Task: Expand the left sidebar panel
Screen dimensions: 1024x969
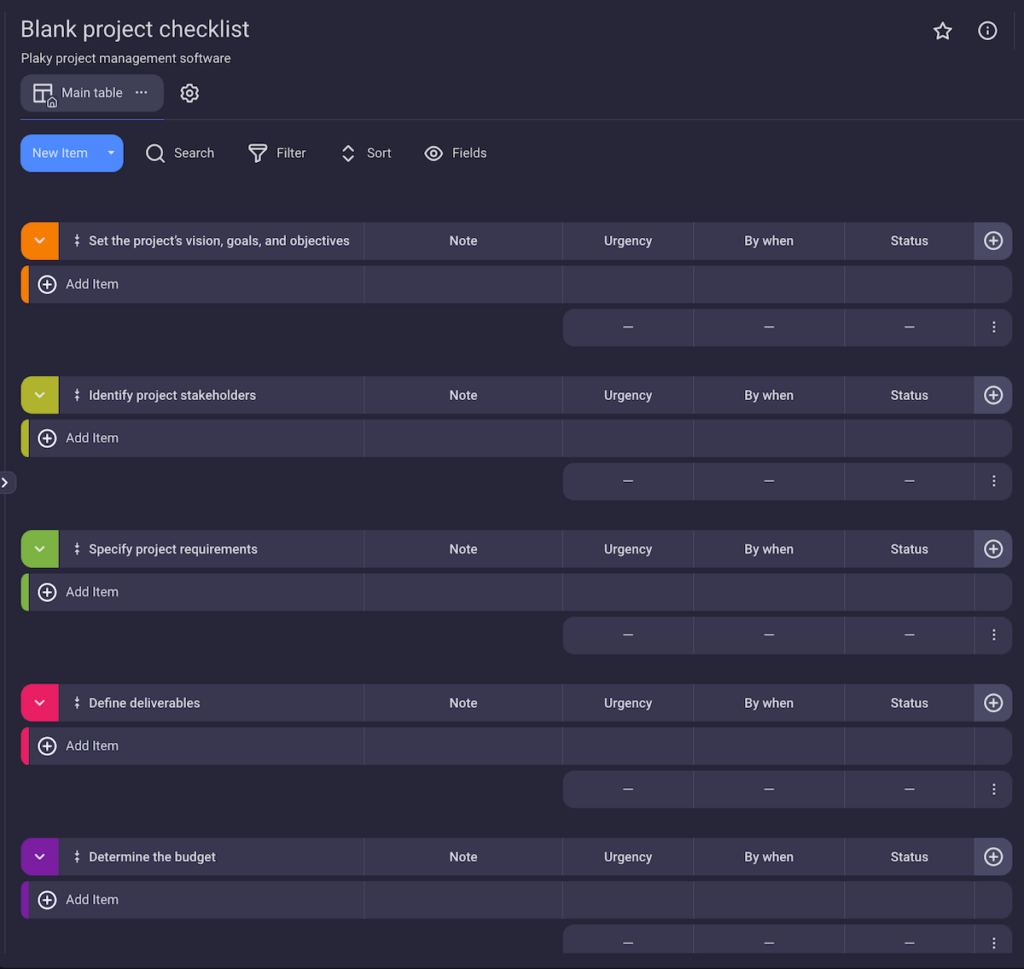Action: click(7, 482)
